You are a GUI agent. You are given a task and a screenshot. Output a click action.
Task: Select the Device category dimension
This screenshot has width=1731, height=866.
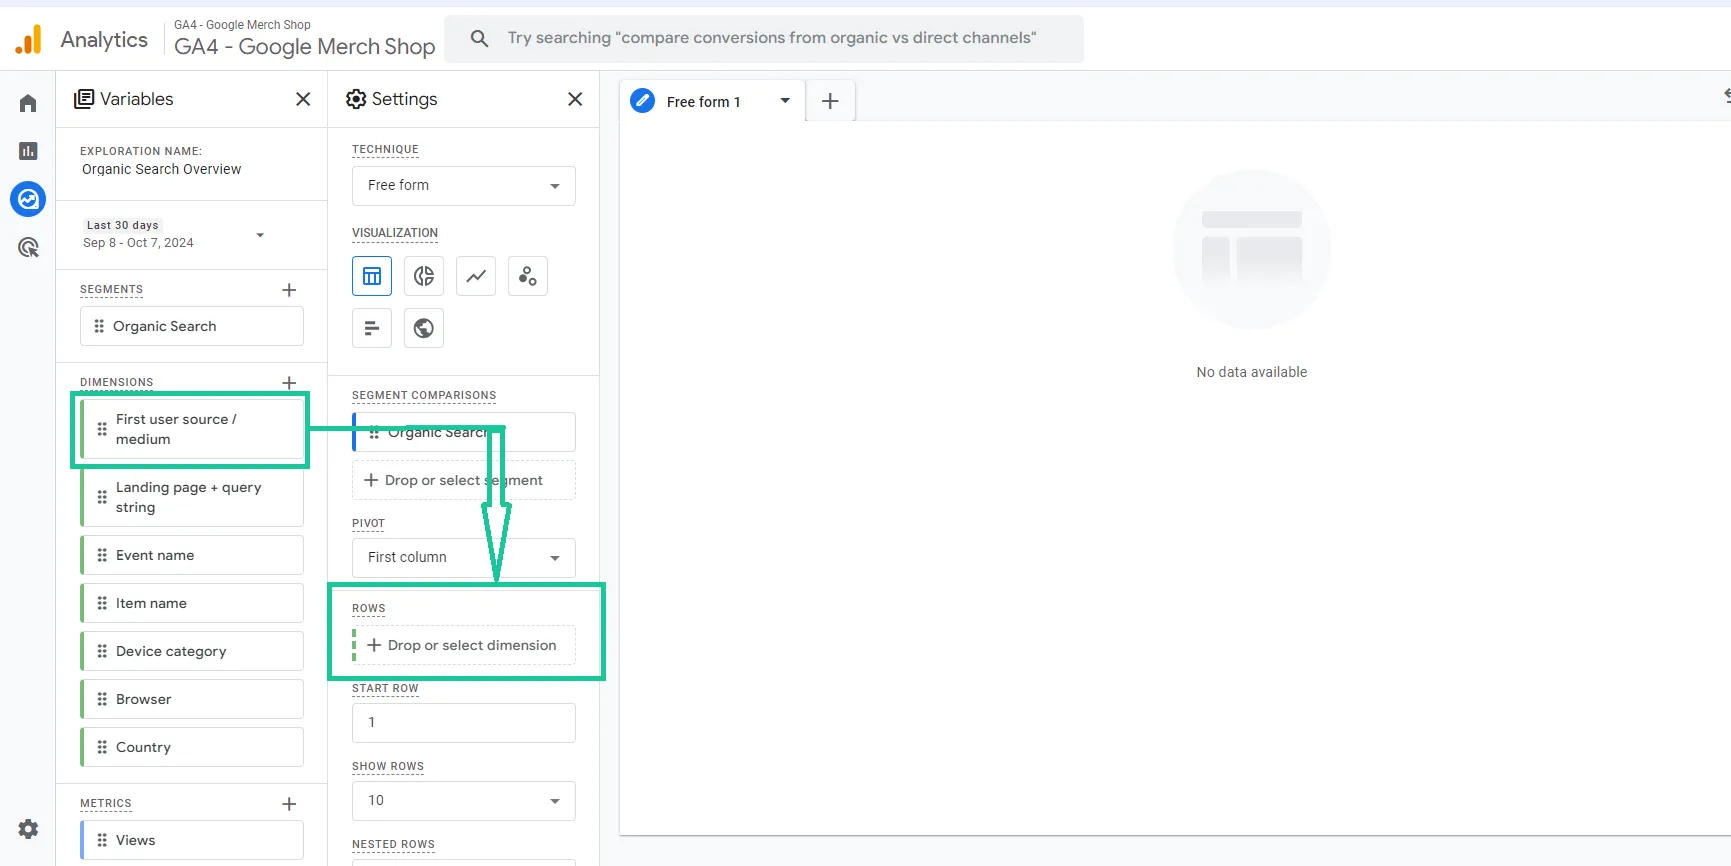coord(192,651)
